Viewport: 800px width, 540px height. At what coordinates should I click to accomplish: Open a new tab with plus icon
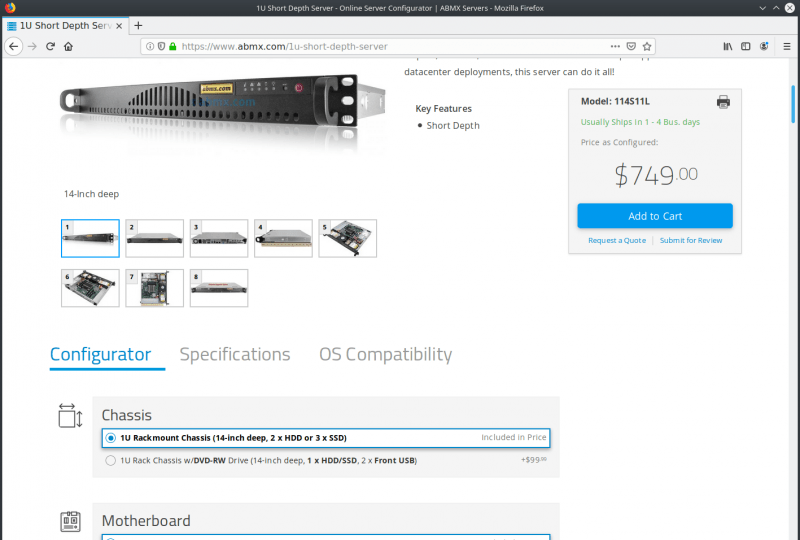138,26
